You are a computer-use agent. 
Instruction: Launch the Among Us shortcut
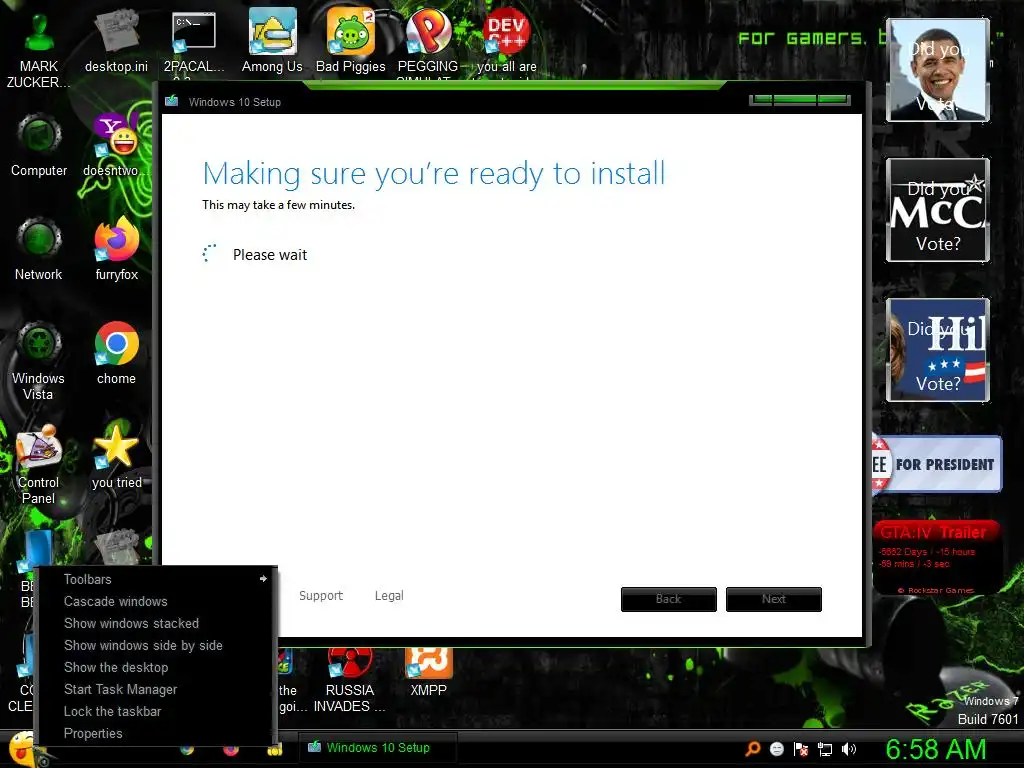[x=272, y=41]
